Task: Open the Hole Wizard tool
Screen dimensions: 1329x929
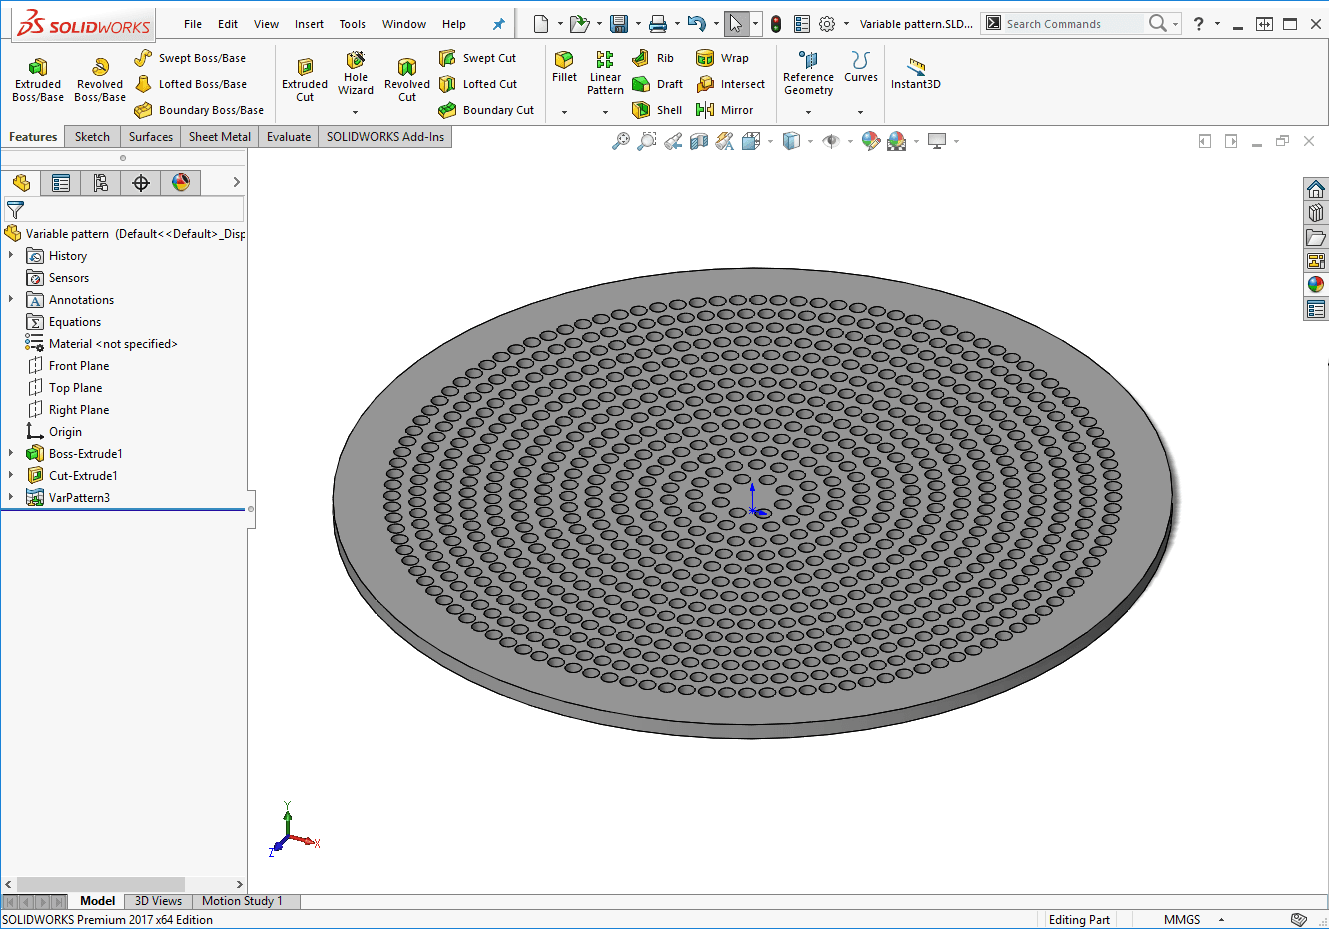Action: pyautogui.click(x=355, y=74)
